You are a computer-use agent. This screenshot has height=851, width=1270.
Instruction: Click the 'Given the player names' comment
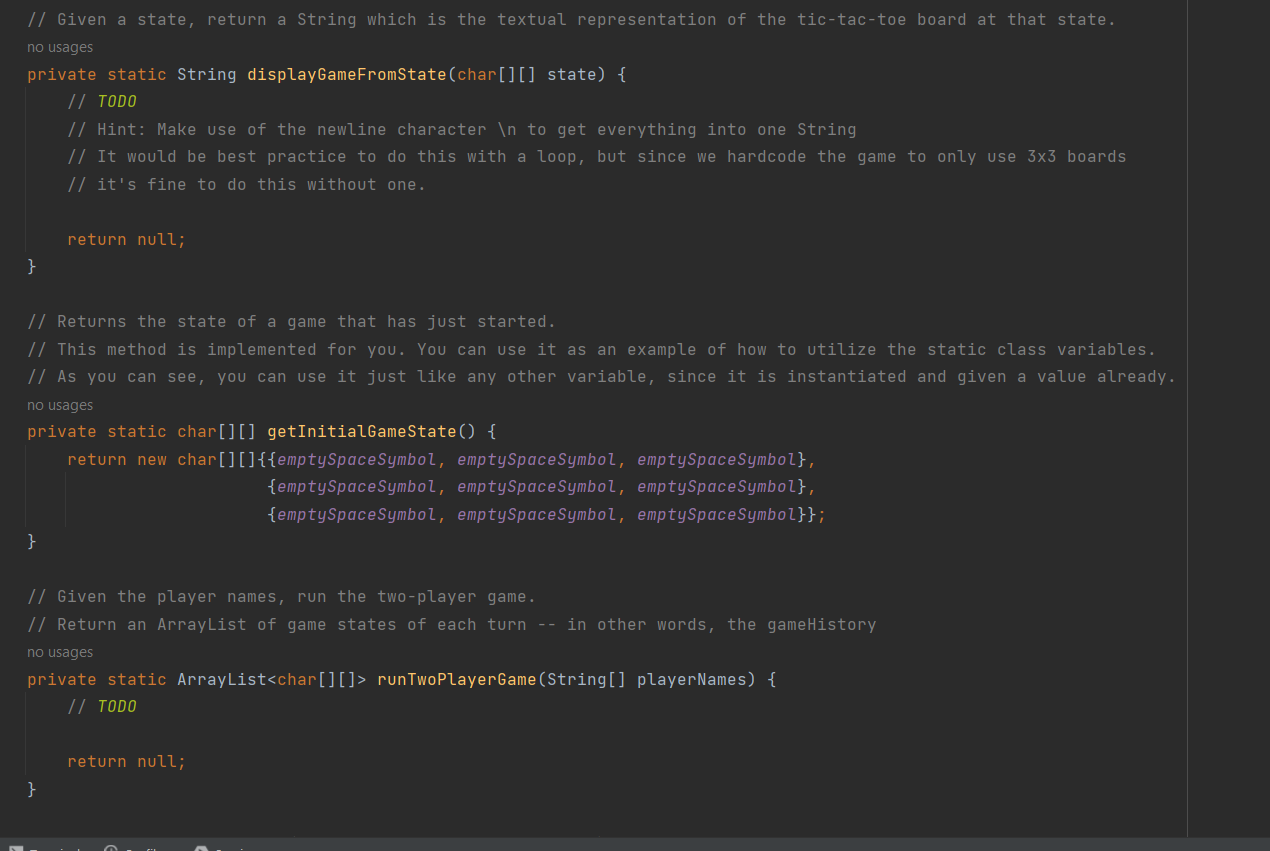281,597
